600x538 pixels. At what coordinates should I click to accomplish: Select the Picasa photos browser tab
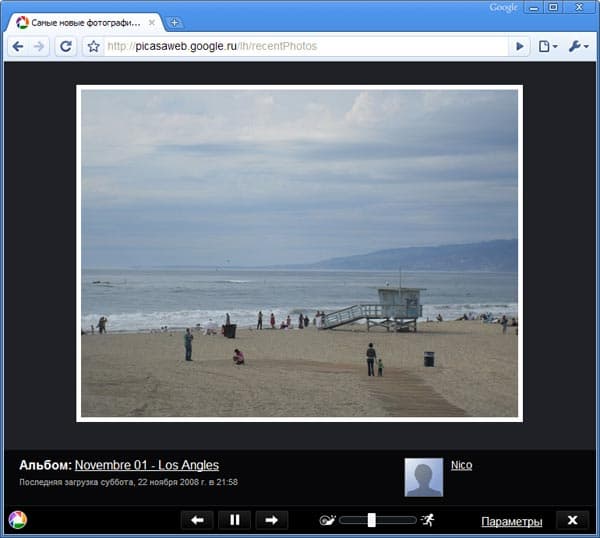[x=85, y=23]
